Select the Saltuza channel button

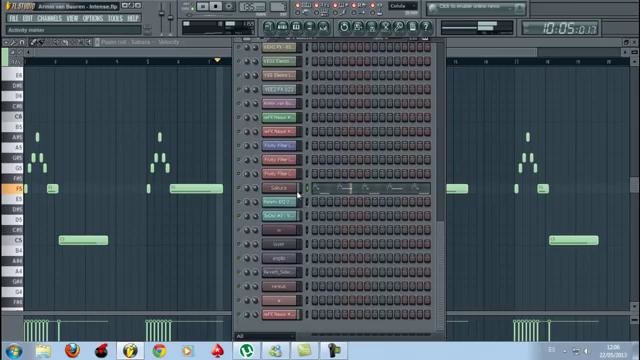point(279,188)
